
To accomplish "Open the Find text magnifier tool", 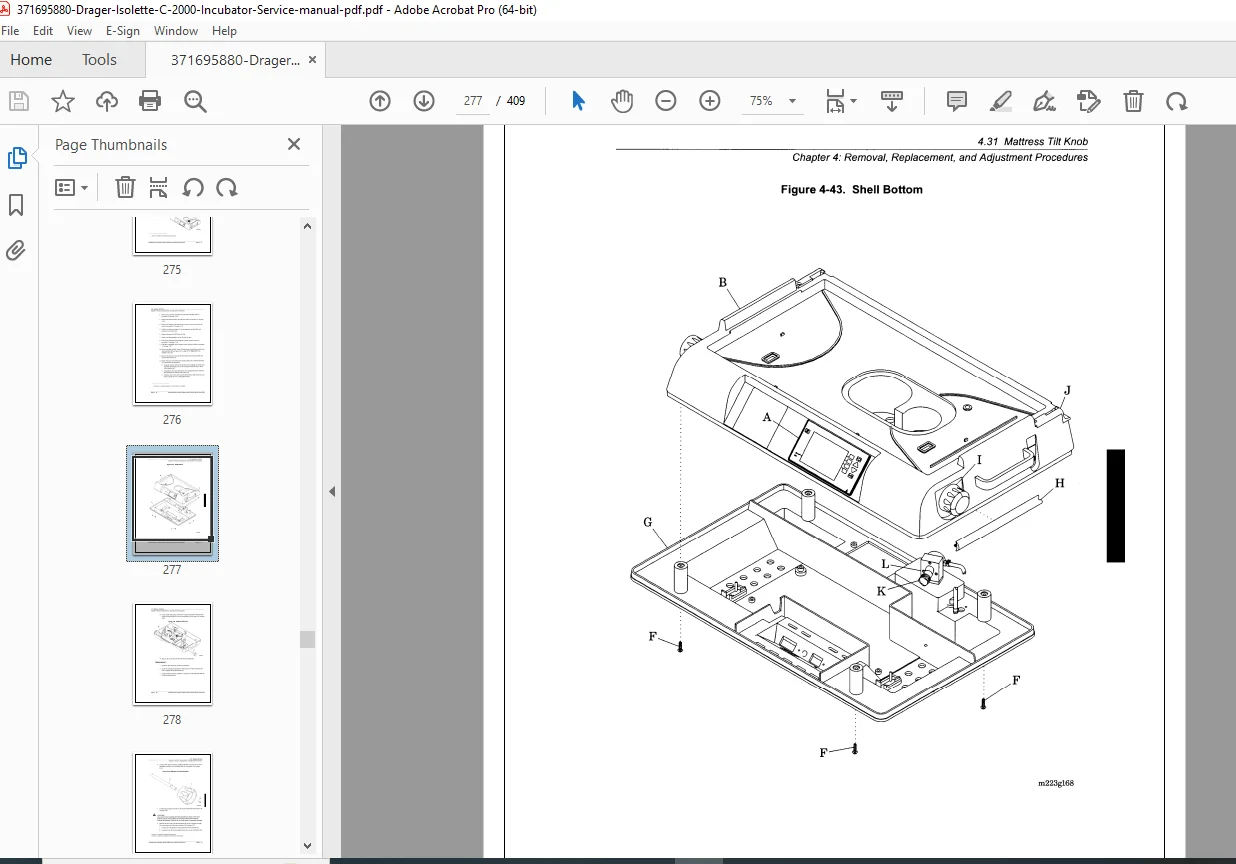I will (195, 101).
